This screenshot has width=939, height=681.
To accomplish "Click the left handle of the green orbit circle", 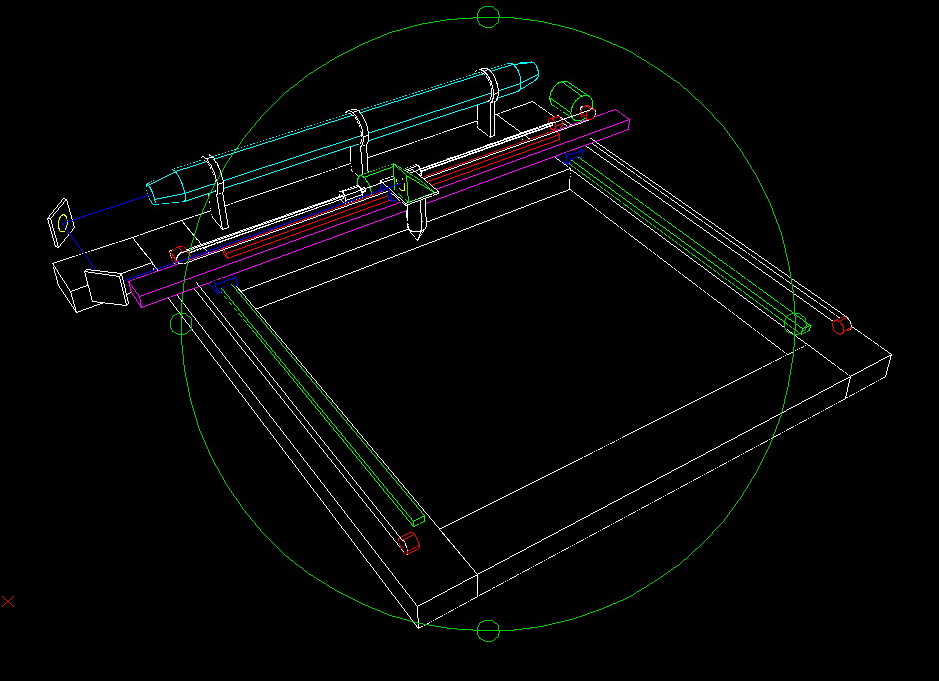I will [181, 323].
